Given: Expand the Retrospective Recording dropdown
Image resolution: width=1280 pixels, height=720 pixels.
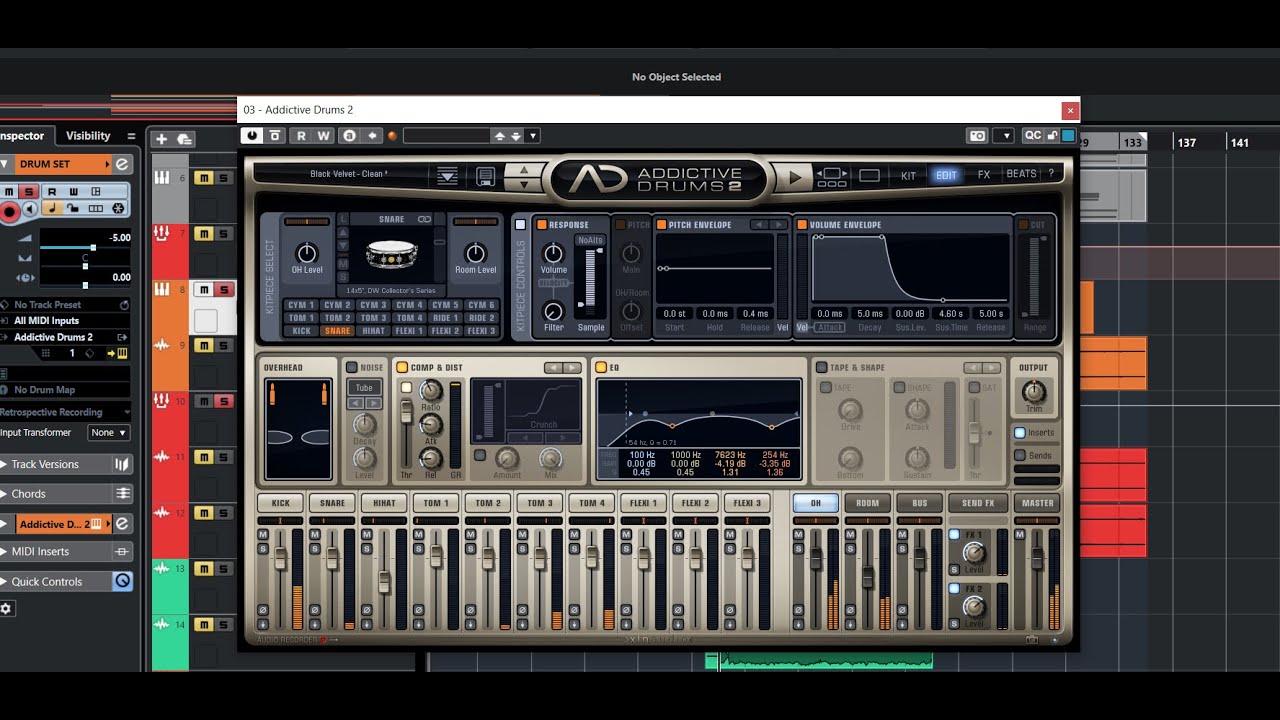Looking at the screenshot, I should (126, 412).
